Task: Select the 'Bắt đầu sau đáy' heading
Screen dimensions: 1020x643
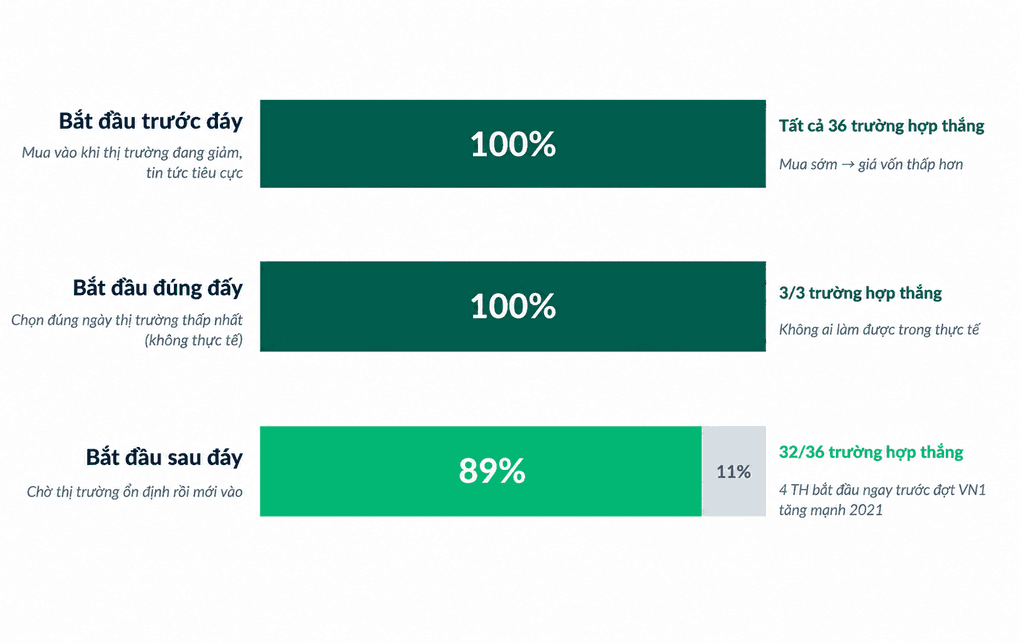Action: pyautogui.click(x=164, y=457)
